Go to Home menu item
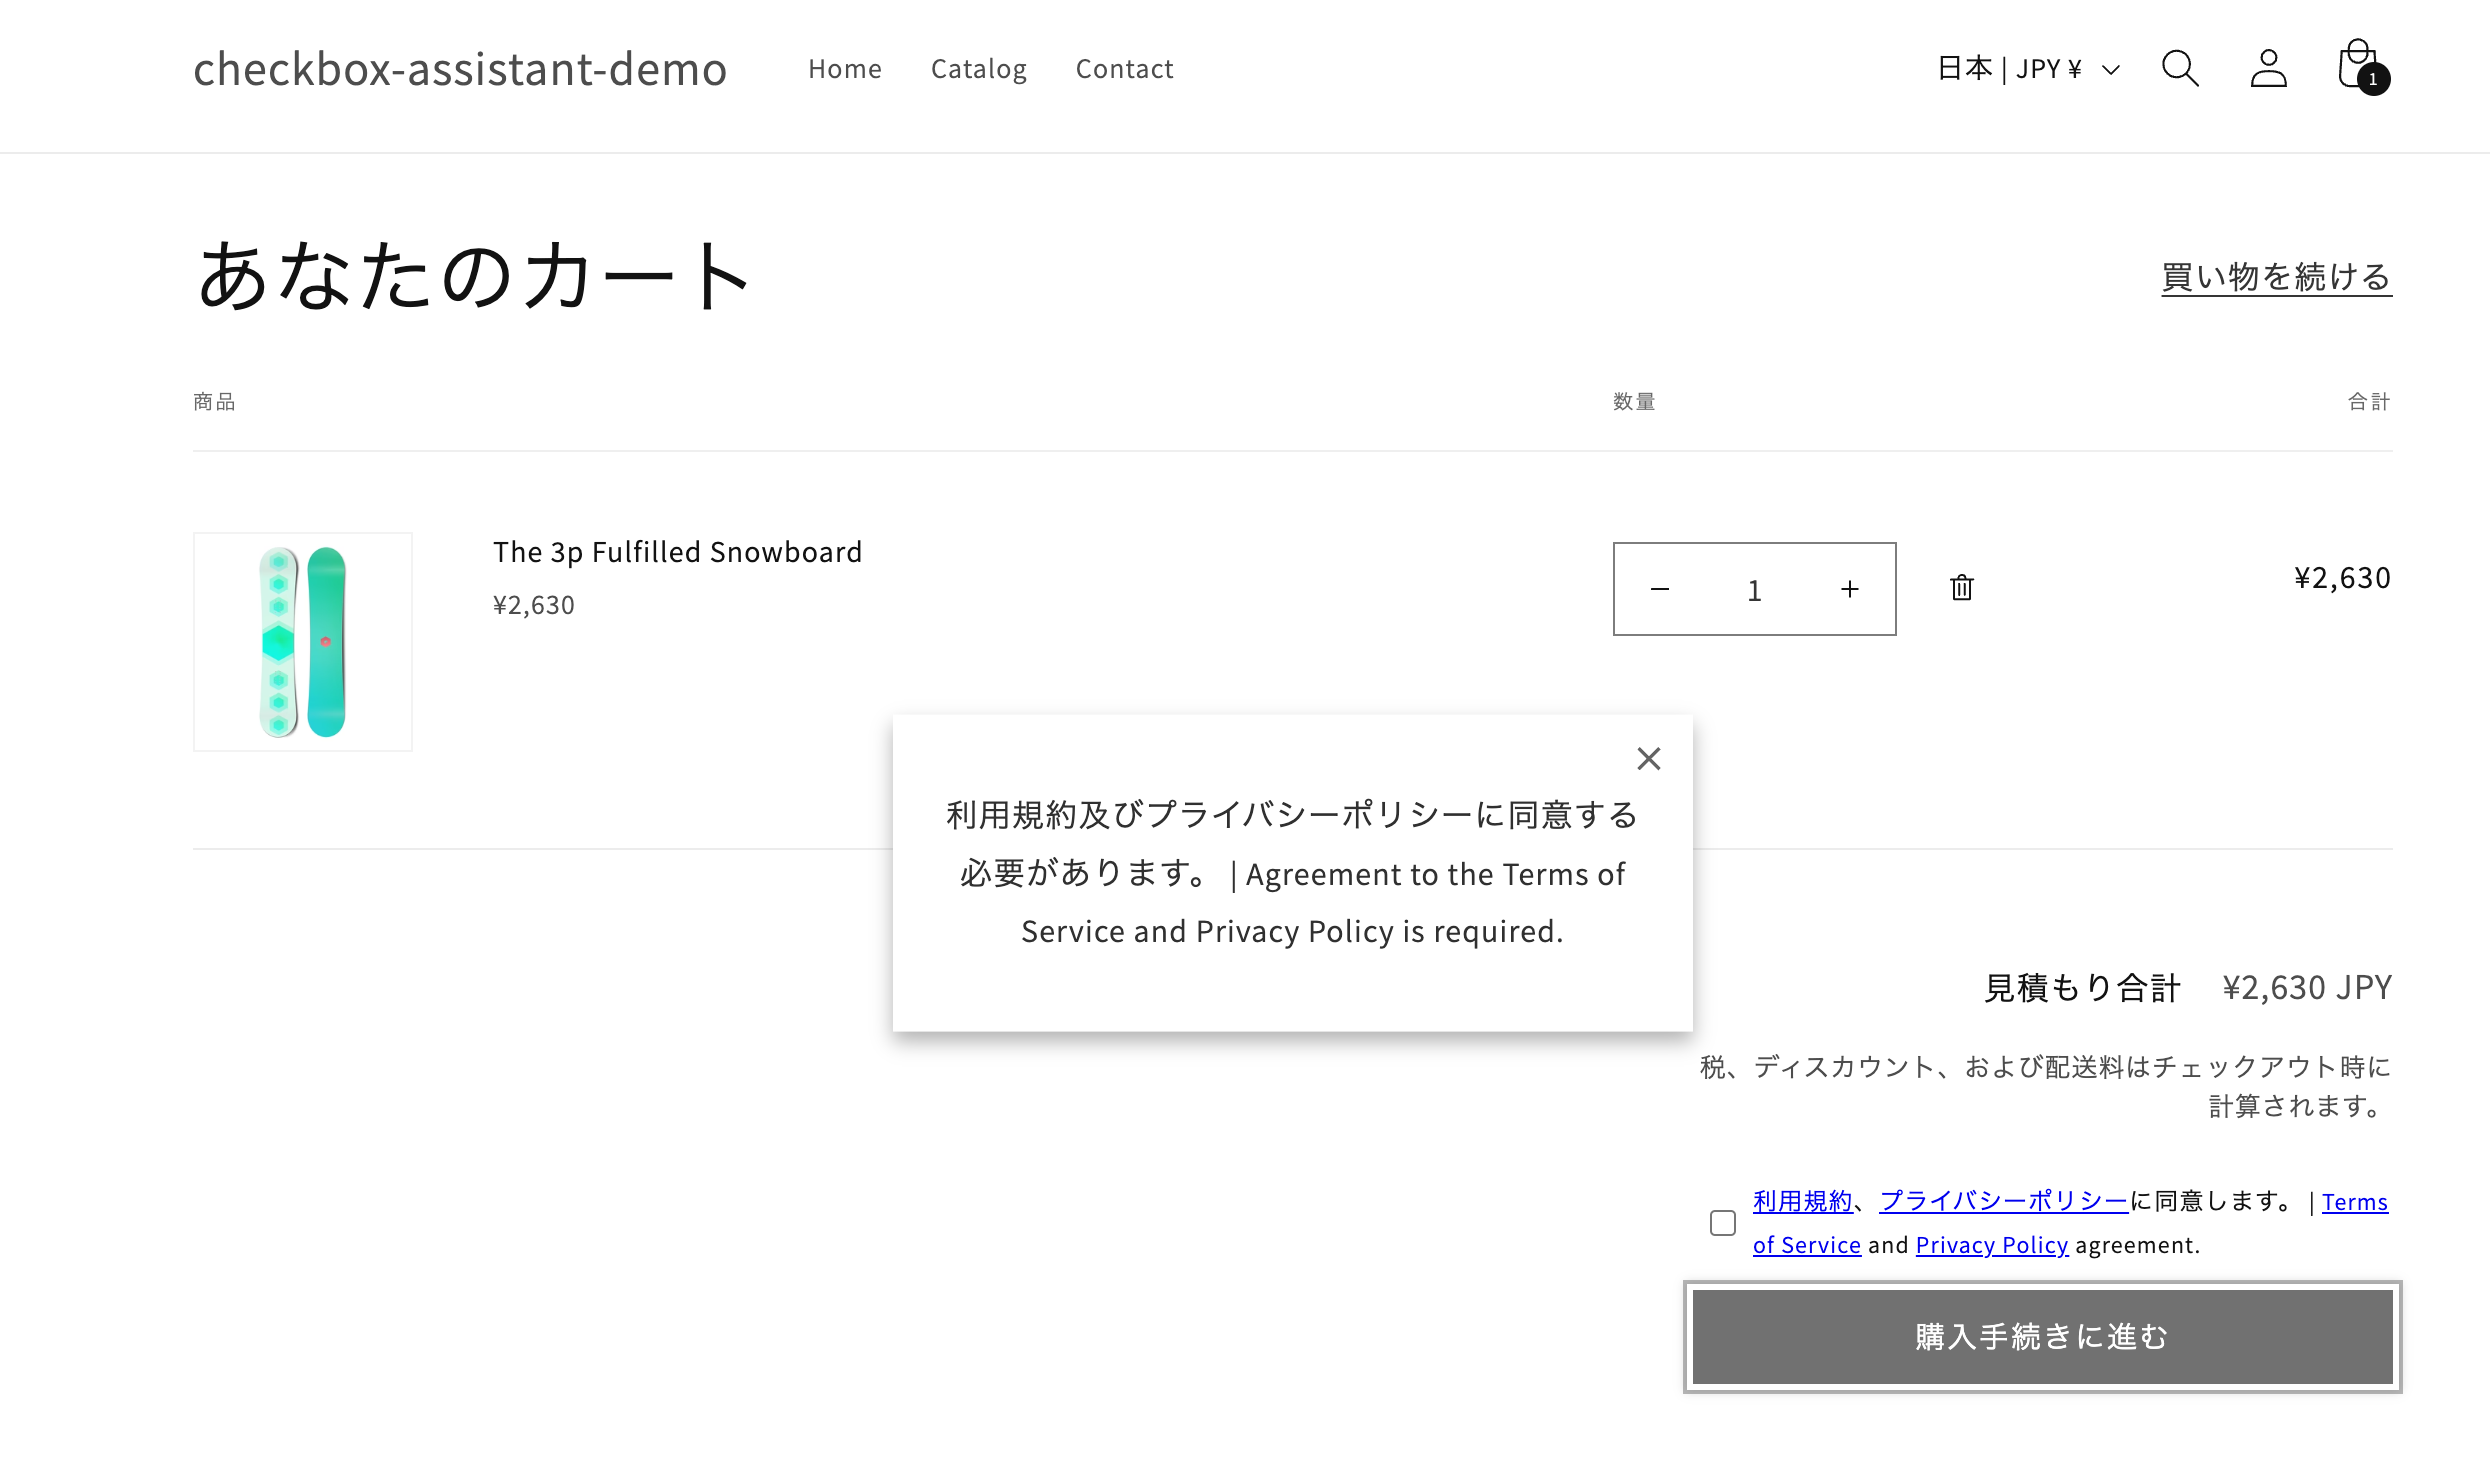The image size is (2490, 1478). pos(845,69)
